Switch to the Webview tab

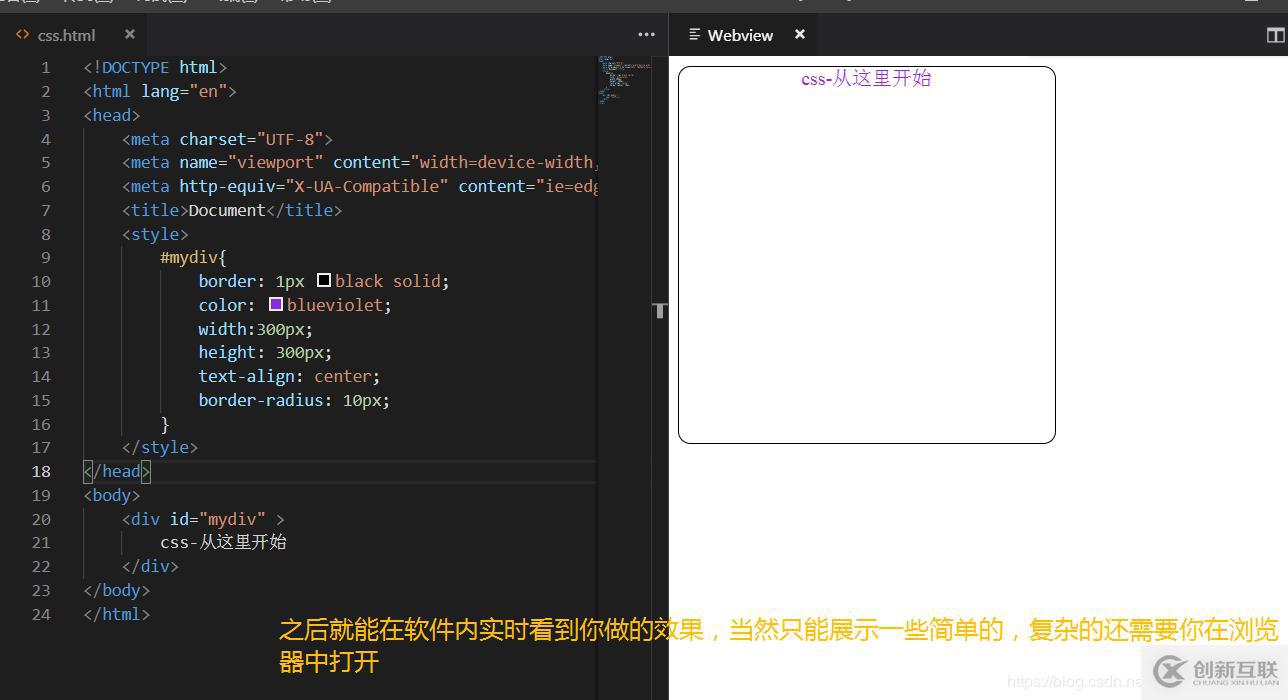740,35
